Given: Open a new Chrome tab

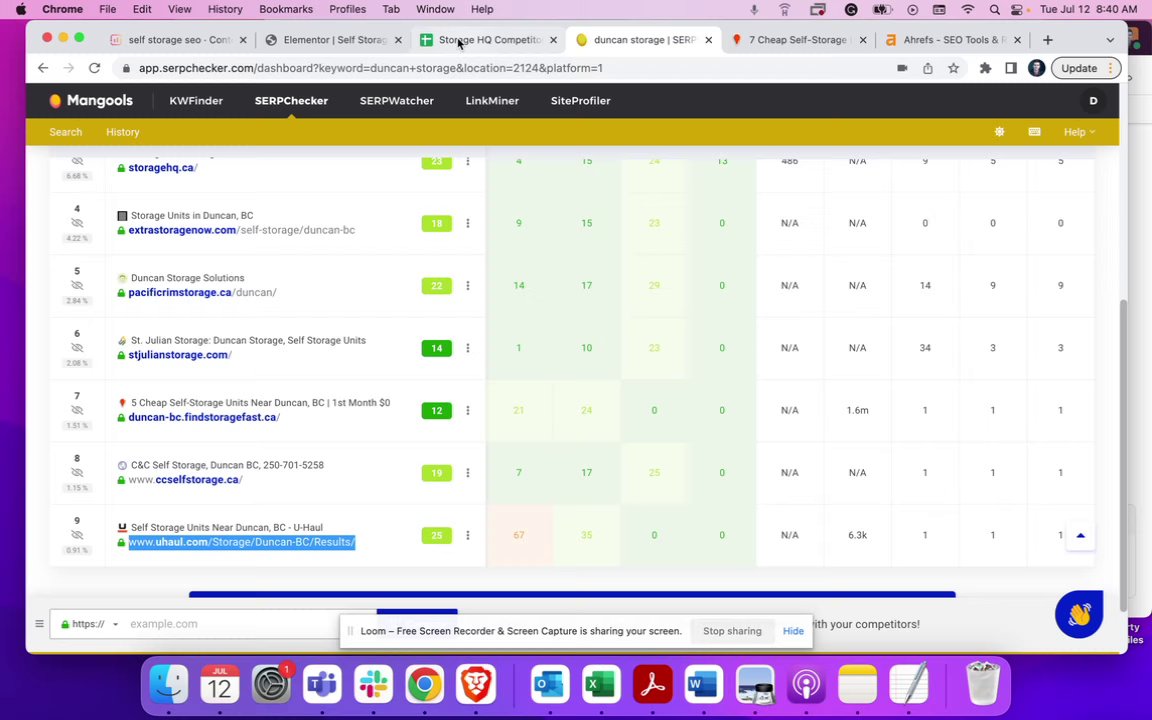Looking at the screenshot, I should coord(1048,40).
